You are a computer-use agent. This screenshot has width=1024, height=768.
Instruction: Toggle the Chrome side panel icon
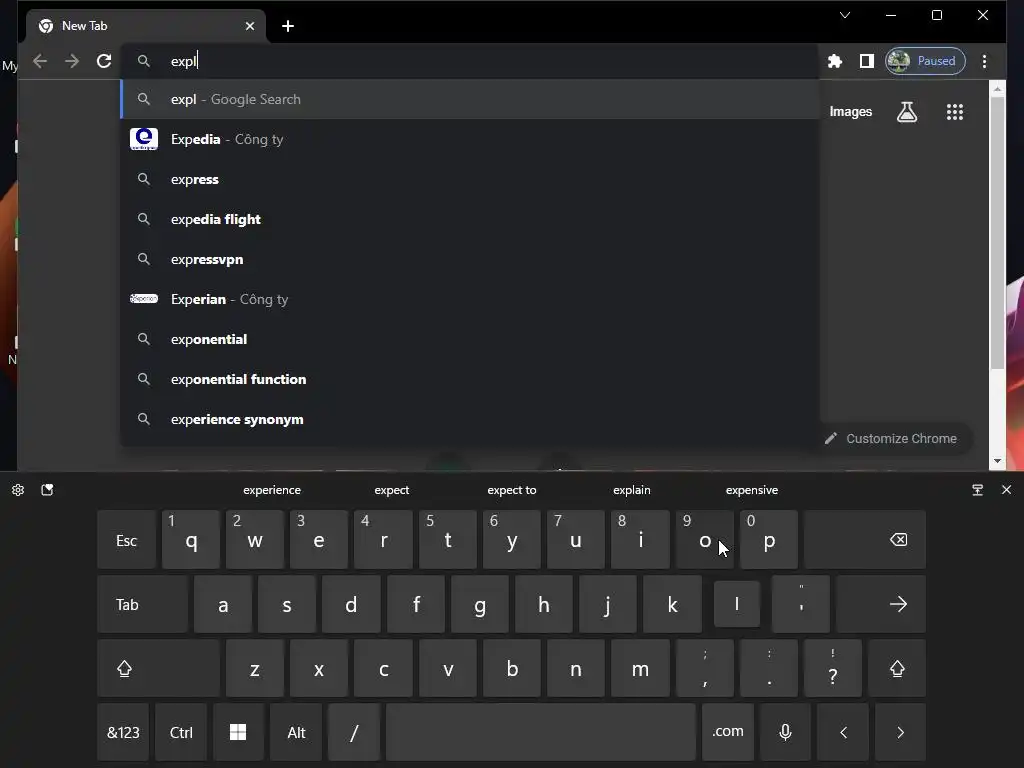[x=867, y=61]
